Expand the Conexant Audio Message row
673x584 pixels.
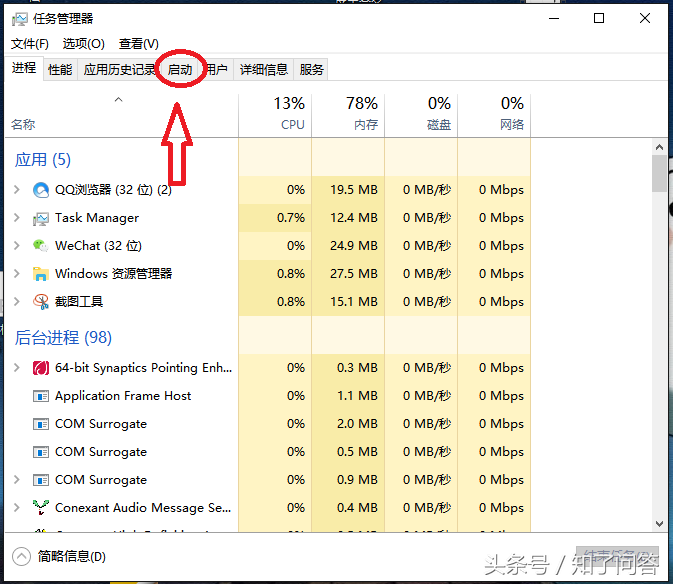point(17,507)
